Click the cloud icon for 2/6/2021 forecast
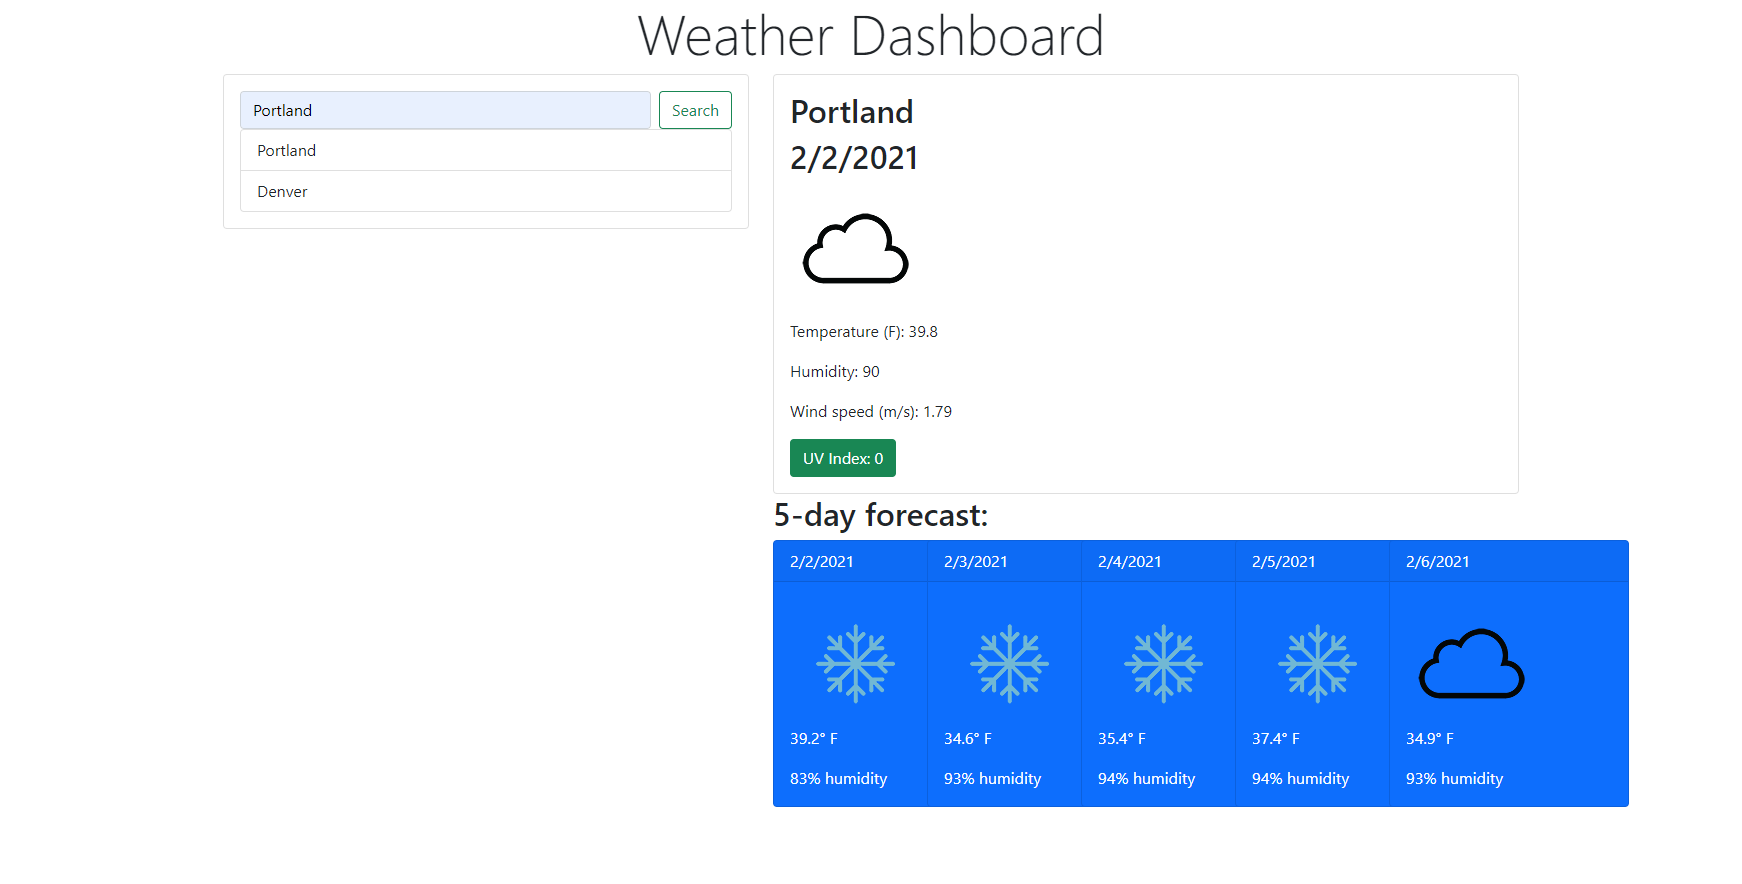 1472,663
